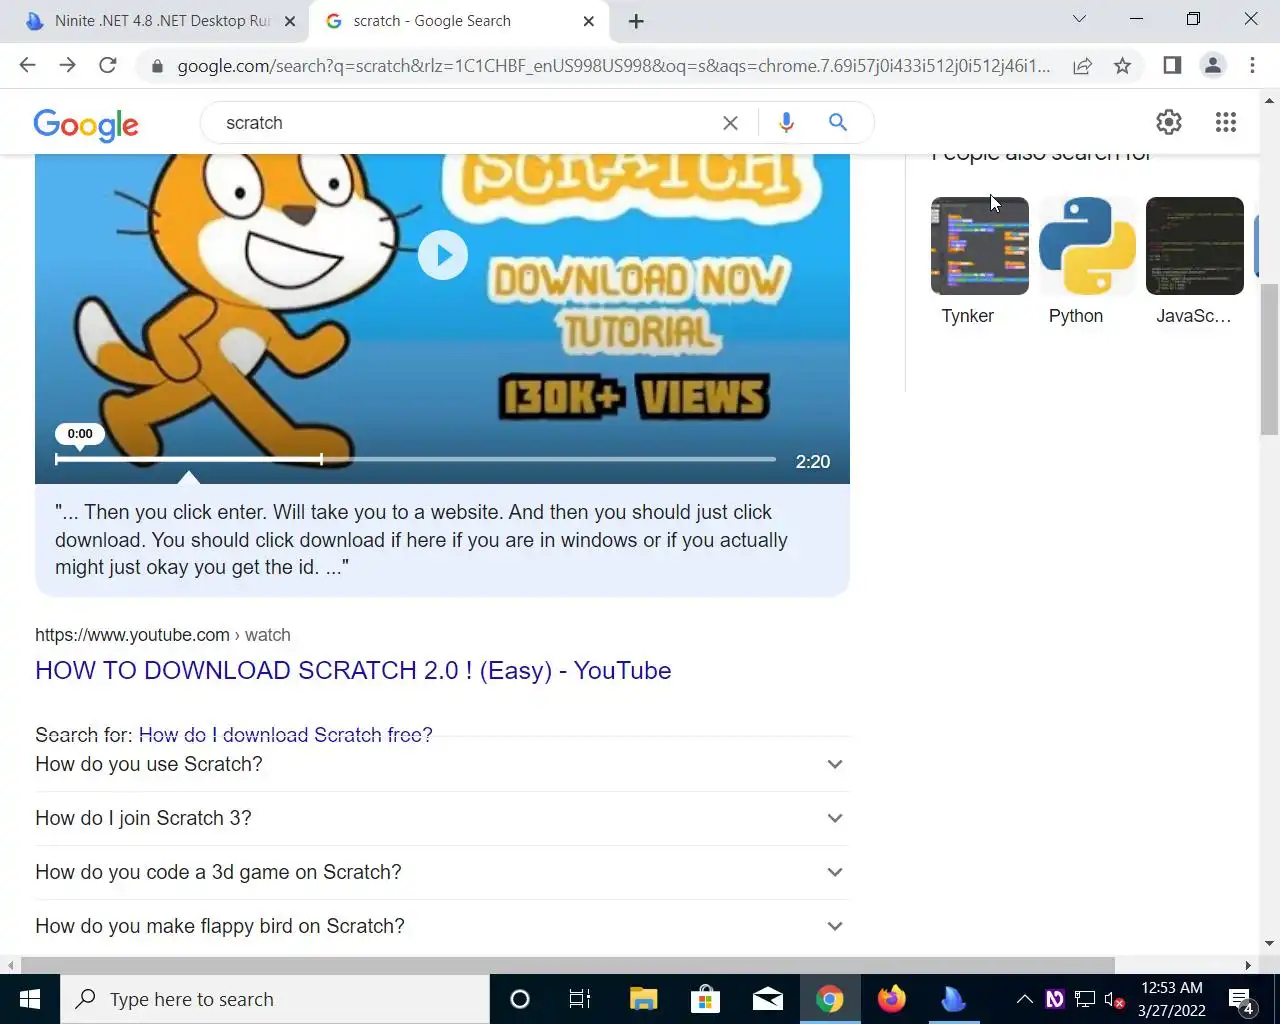Expand How do you use Scratch?
Image resolution: width=1280 pixels, height=1024 pixels.
[x=442, y=764]
